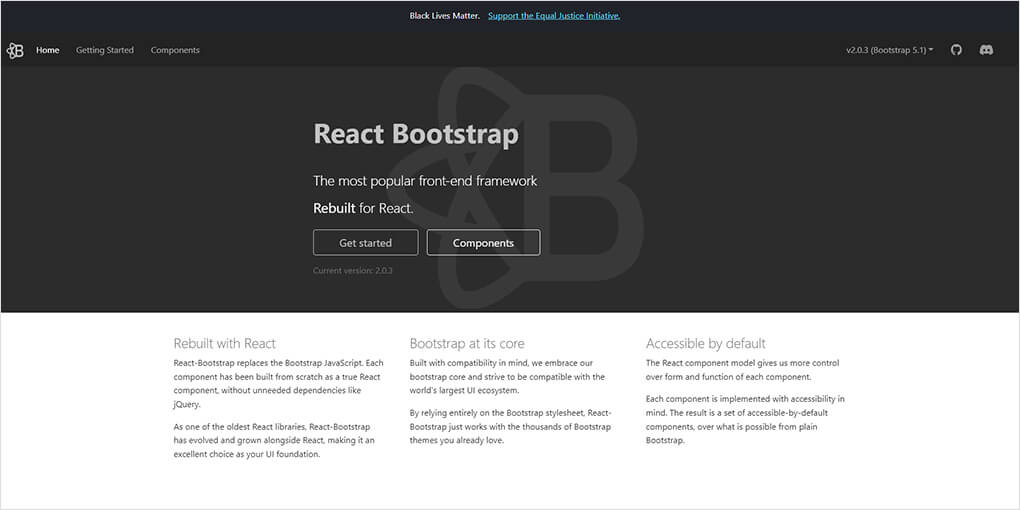Click the paragraph starting 'The React component model'
Screen dimensions: 1020x510
742,369
